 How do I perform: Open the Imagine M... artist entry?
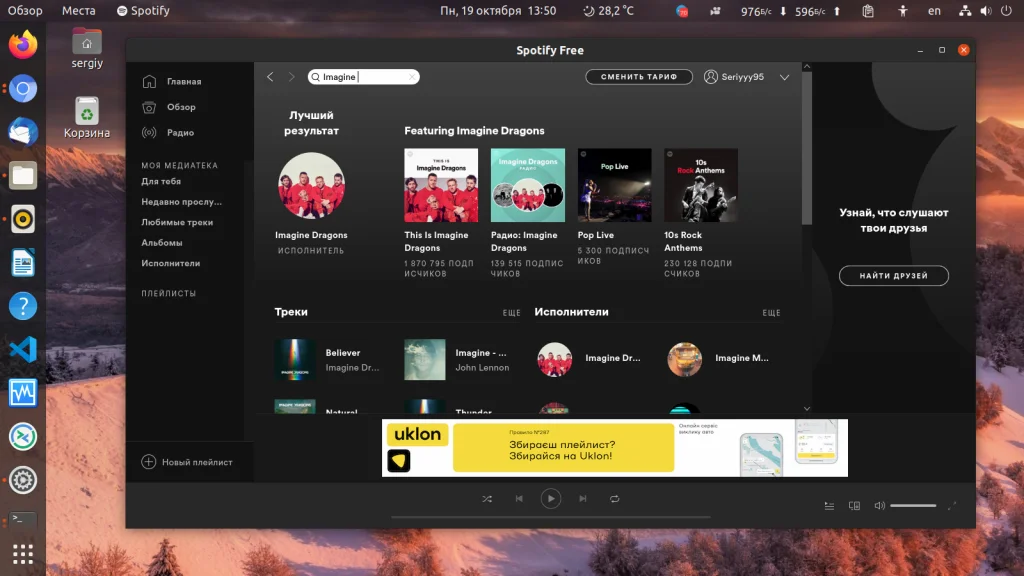pyautogui.click(x=742, y=358)
